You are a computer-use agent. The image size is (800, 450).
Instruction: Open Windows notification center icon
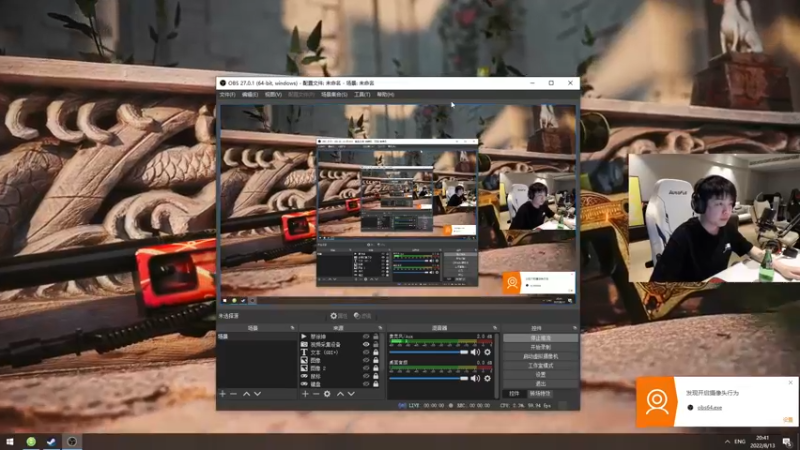788,442
